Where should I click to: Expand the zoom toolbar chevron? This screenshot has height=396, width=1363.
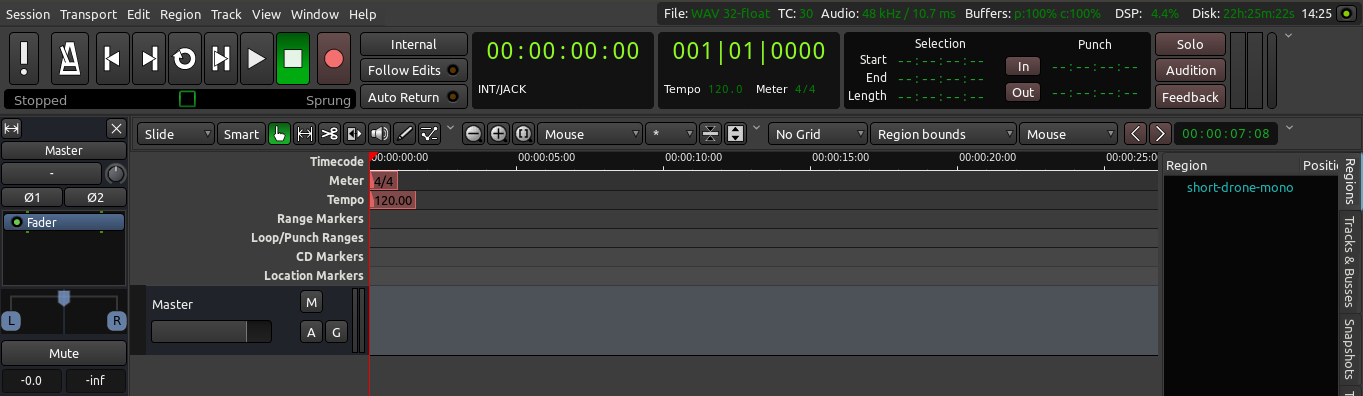tap(756, 128)
